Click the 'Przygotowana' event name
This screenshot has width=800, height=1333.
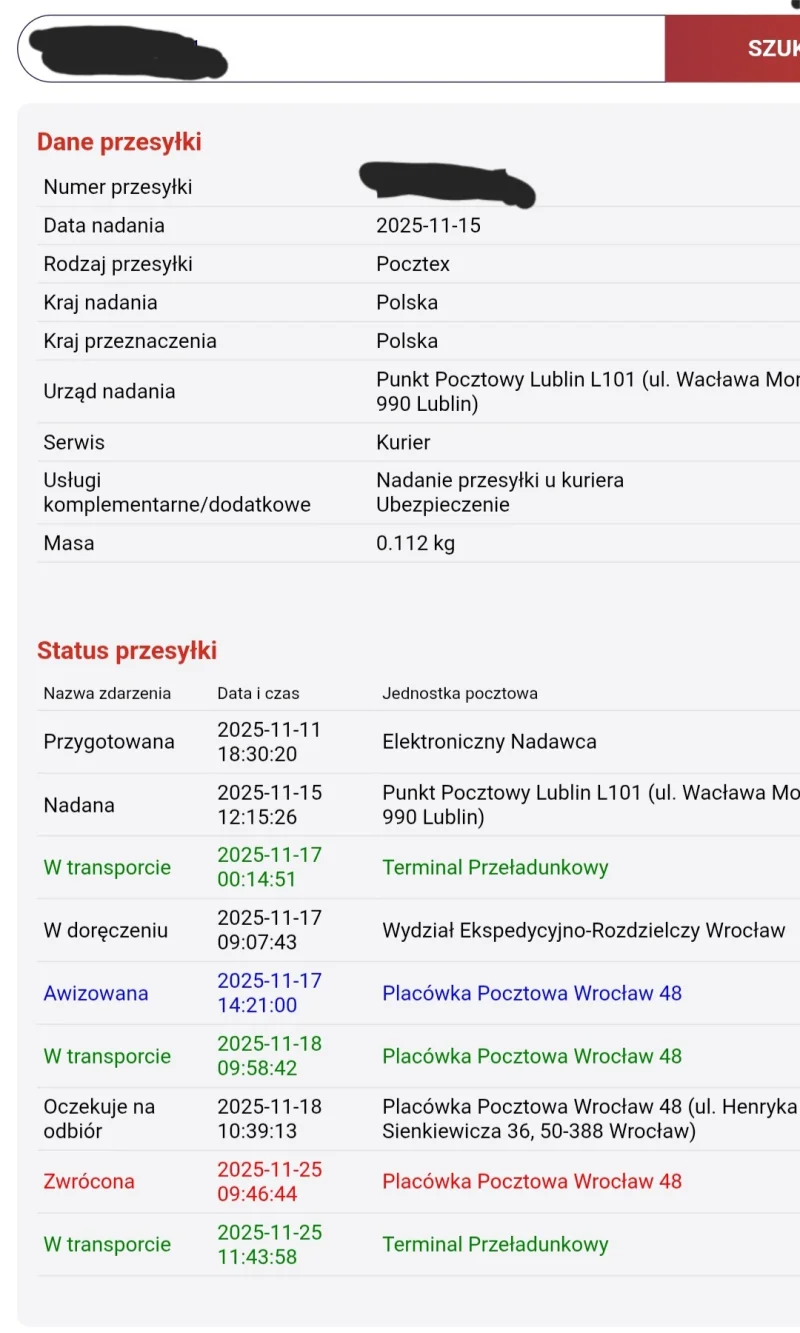109,741
